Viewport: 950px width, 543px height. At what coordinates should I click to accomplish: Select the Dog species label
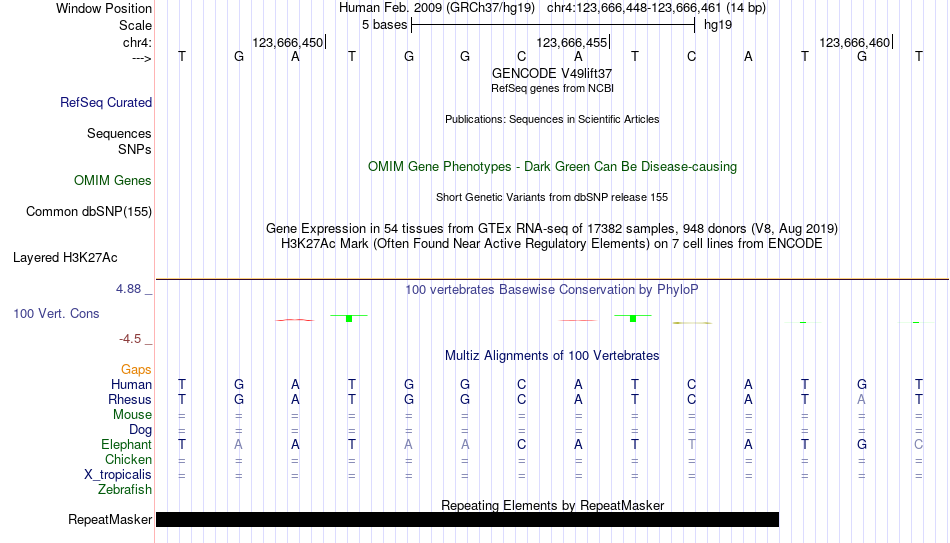pyautogui.click(x=141, y=430)
